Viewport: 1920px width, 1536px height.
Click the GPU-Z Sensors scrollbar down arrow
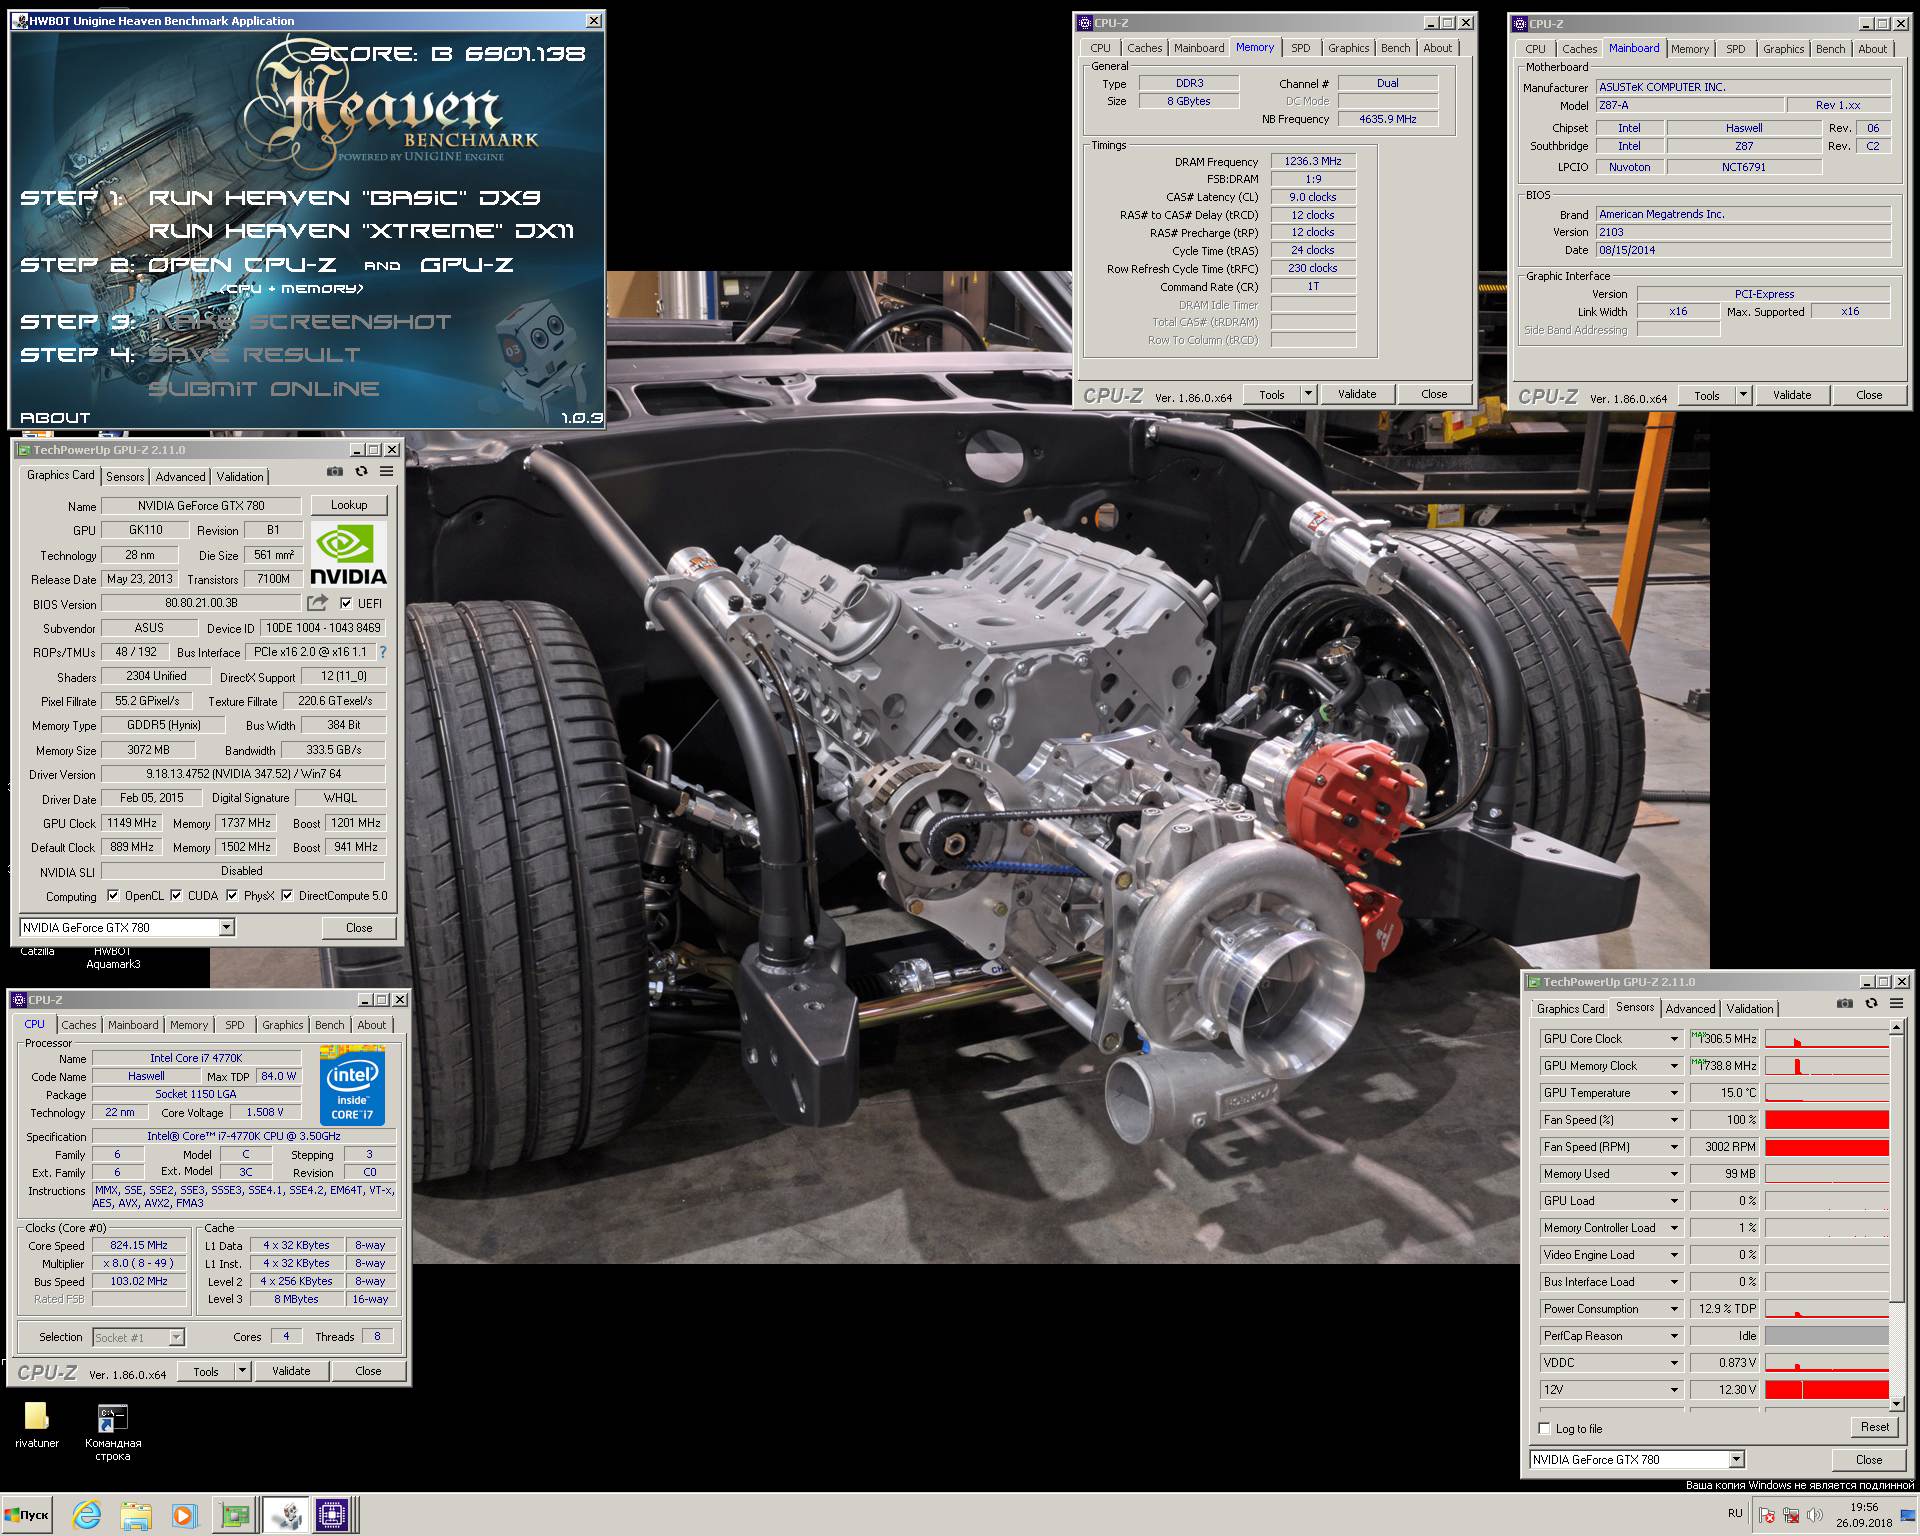pos(1896,1404)
